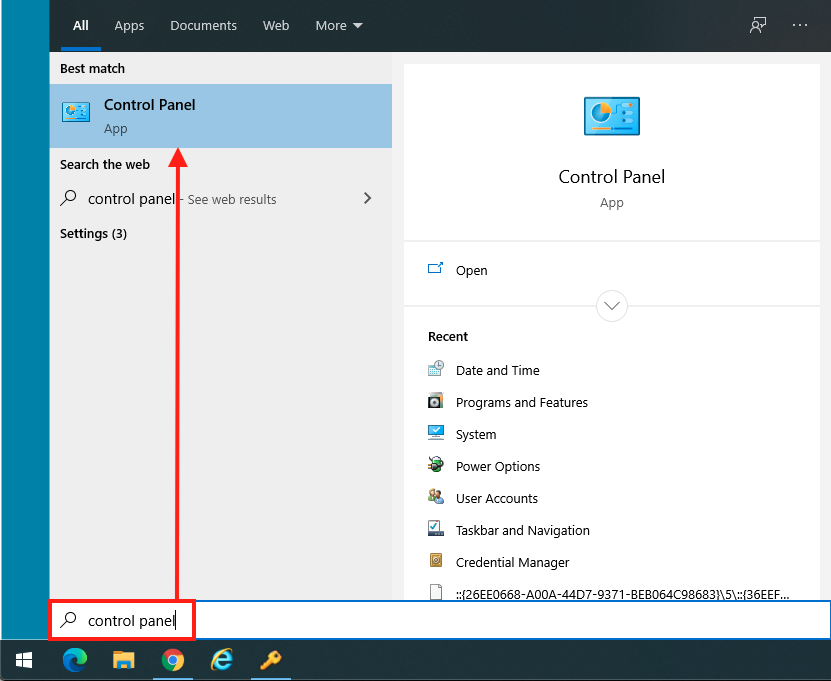831x681 pixels.
Task: Open the More dropdown filter
Action: pyautogui.click(x=339, y=25)
